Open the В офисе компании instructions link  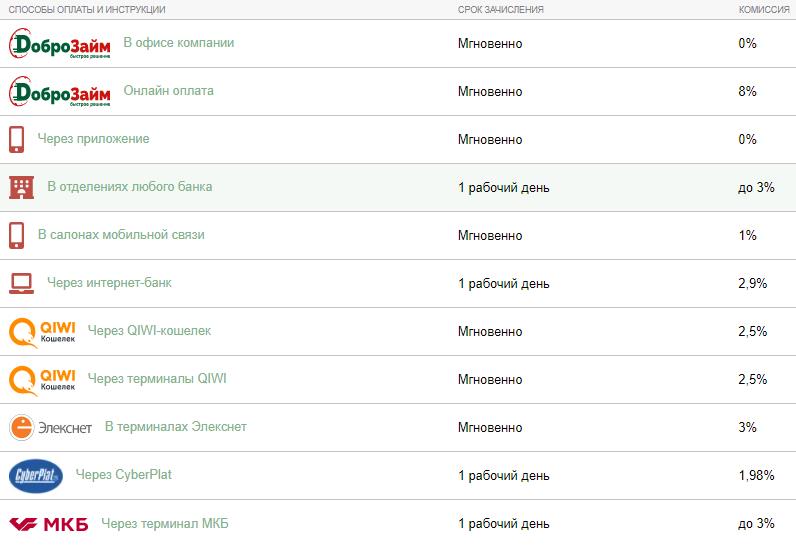(x=179, y=43)
